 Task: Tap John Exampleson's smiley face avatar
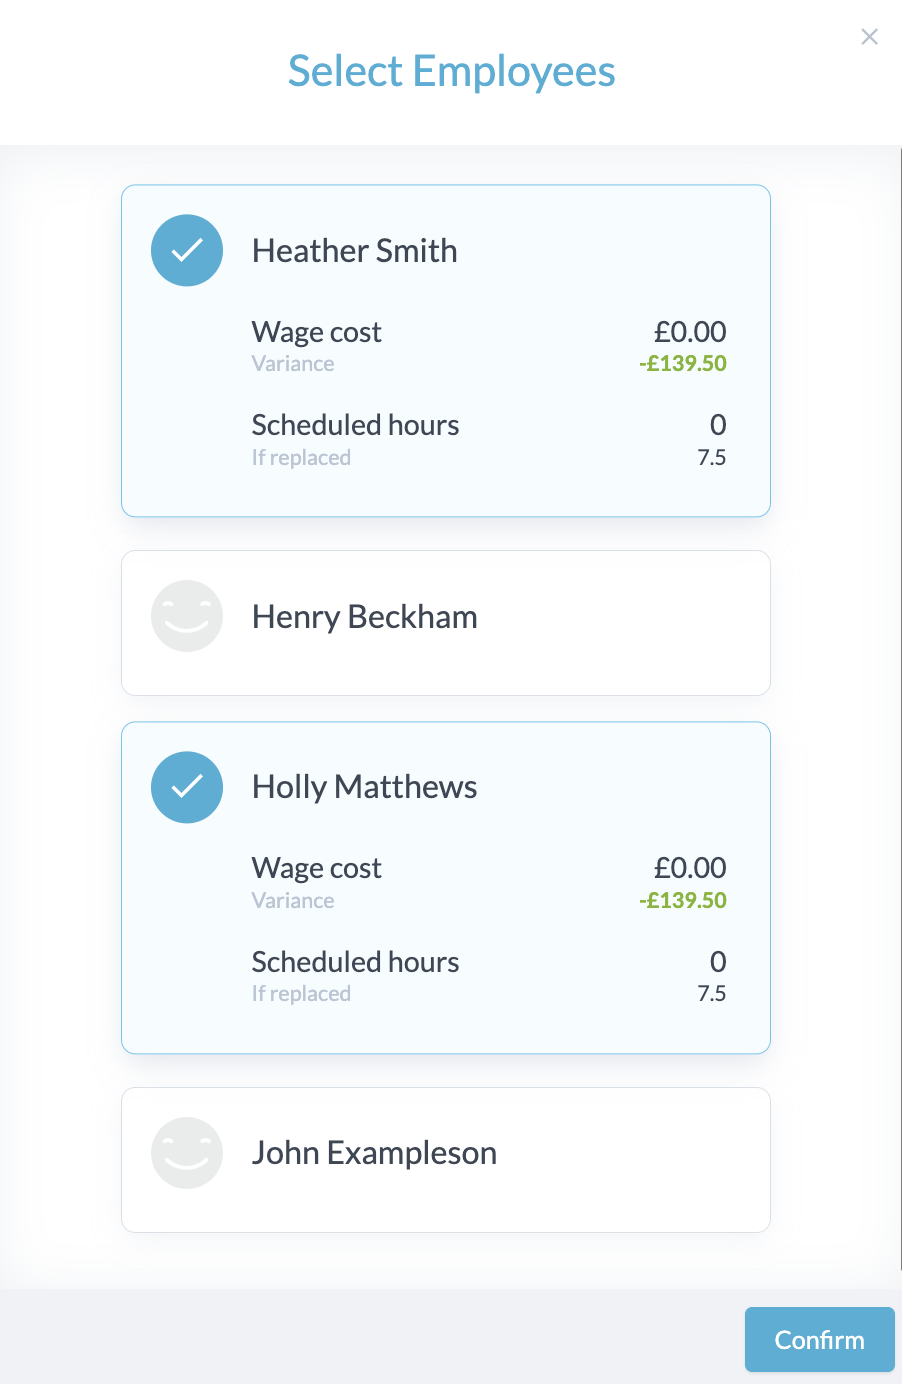click(187, 1153)
